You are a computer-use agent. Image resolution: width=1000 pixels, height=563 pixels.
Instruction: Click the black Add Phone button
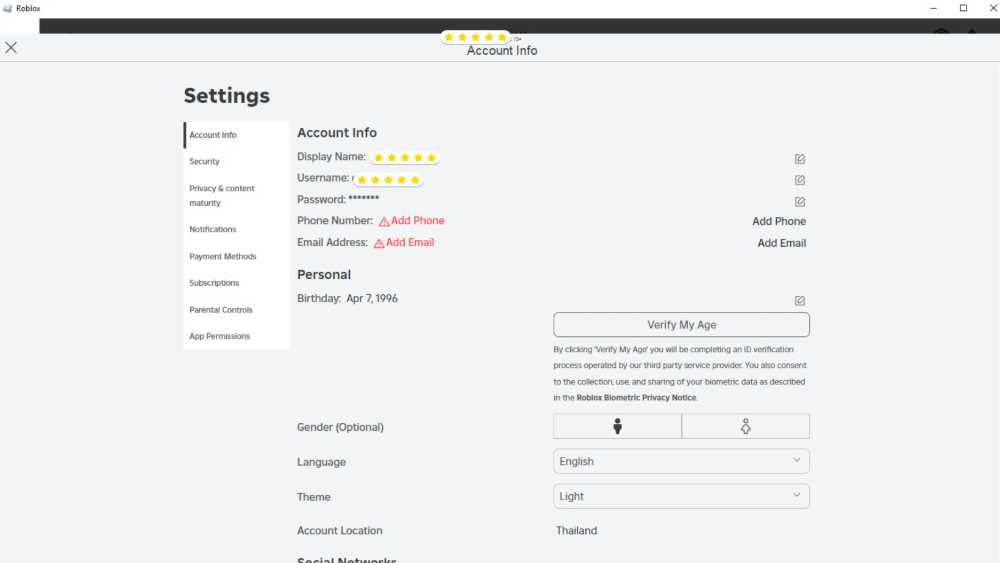tap(779, 221)
